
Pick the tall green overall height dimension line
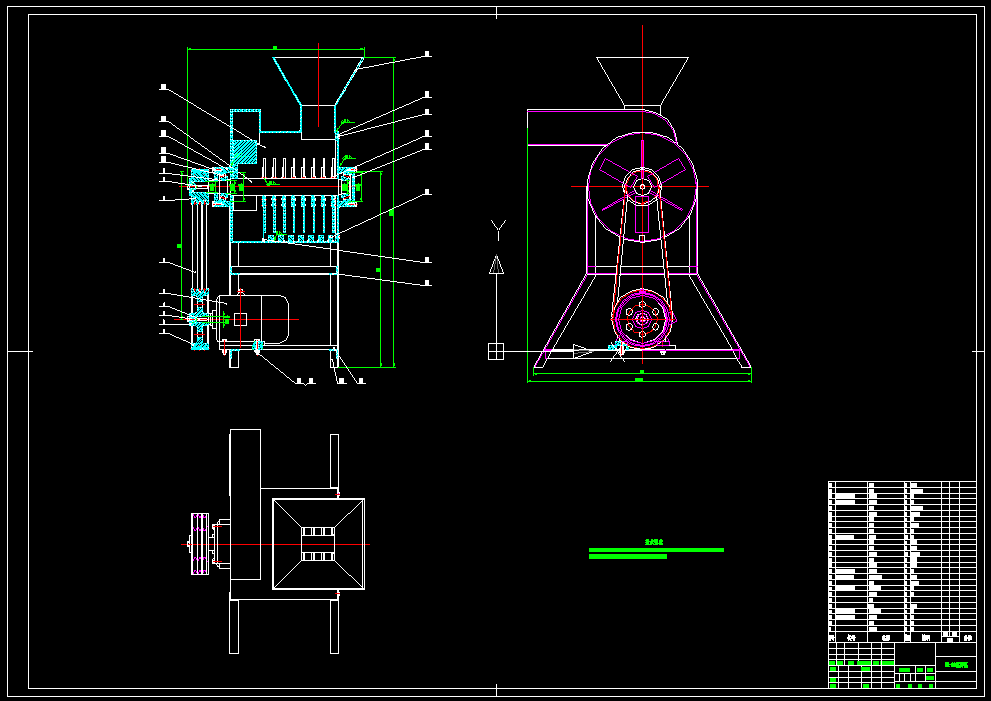(x=393, y=212)
